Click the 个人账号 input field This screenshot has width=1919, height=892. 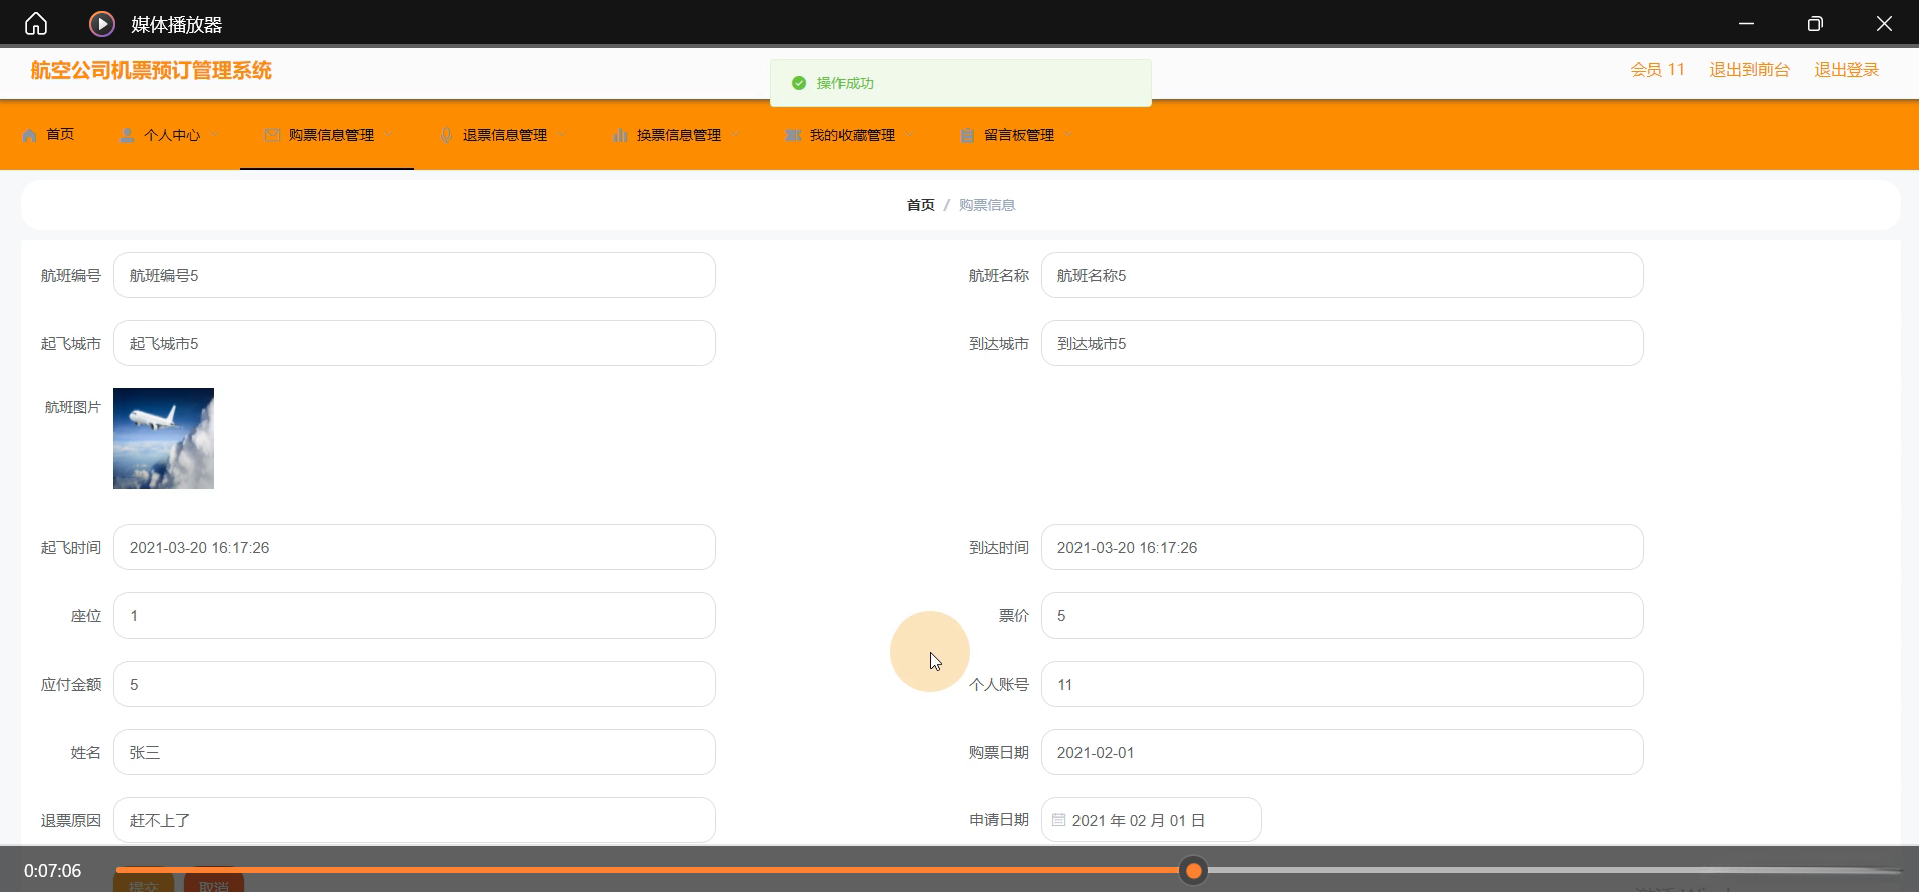pos(1342,684)
